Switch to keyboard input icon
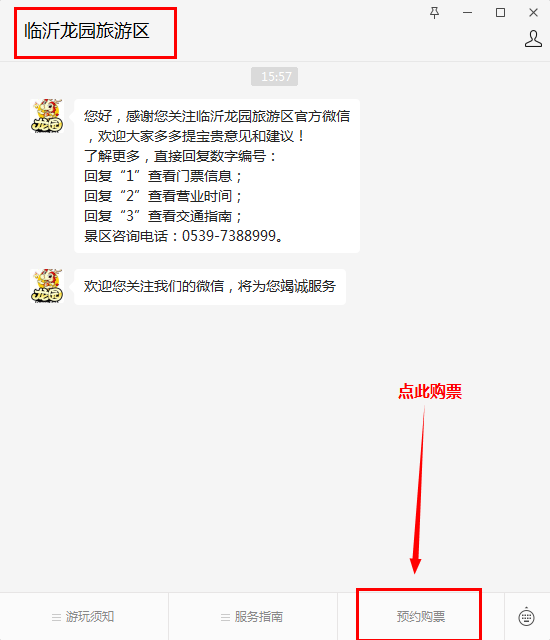The height and width of the screenshot is (640, 550). [x=526, y=616]
